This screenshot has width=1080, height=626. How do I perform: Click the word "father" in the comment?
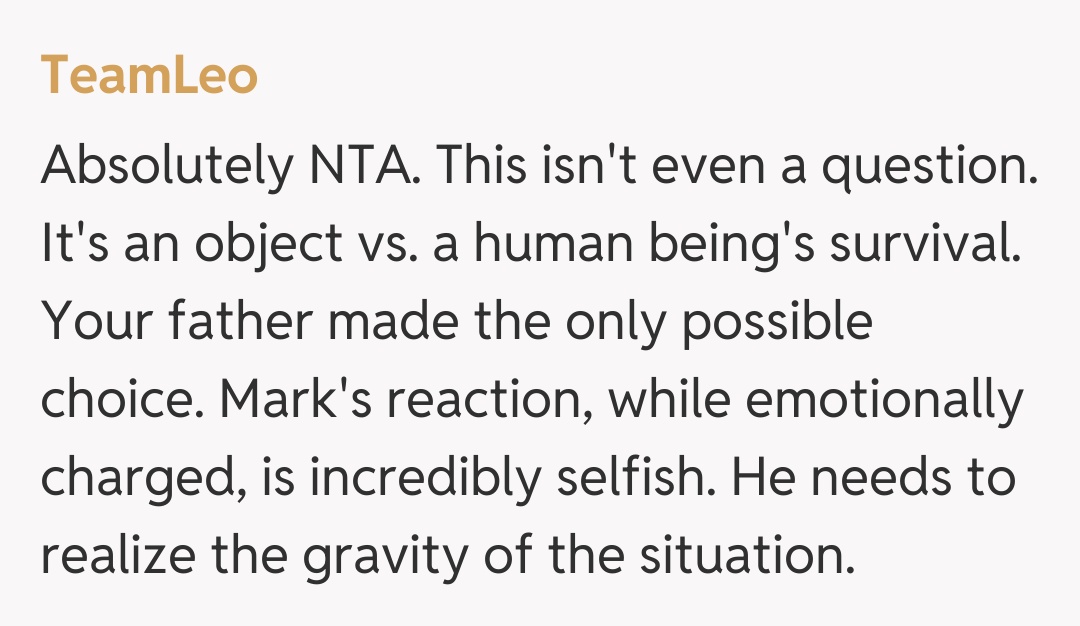pyautogui.click(x=246, y=323)
